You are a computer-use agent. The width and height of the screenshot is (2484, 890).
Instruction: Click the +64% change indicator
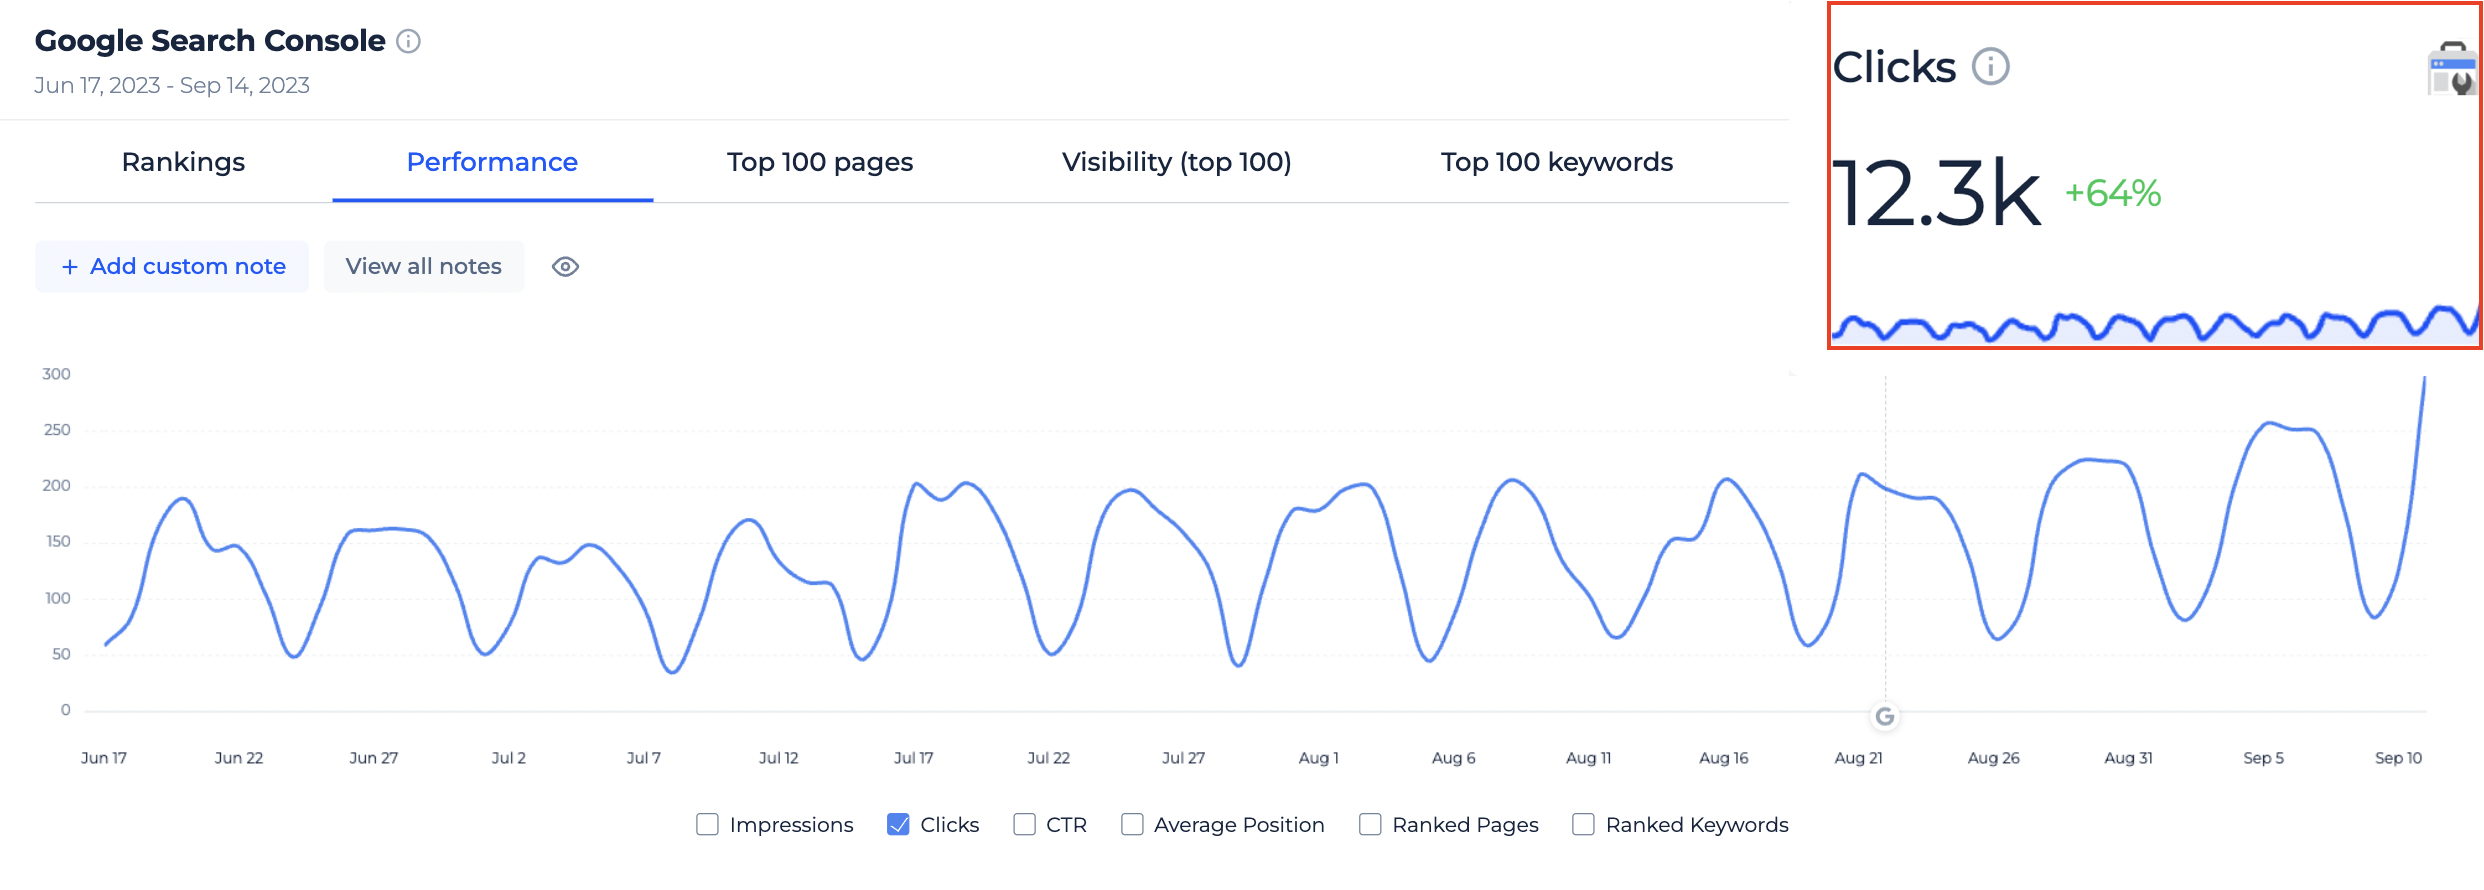(2113, 193)
